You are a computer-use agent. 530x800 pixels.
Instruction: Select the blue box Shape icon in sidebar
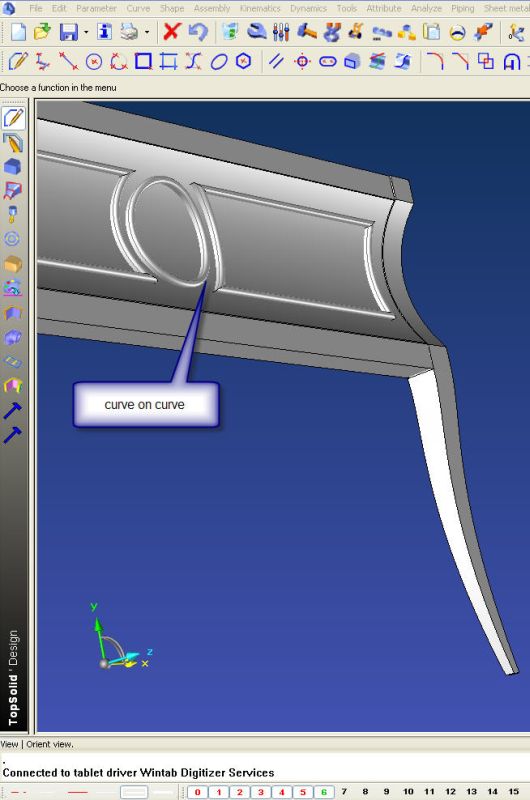point(12,166)
